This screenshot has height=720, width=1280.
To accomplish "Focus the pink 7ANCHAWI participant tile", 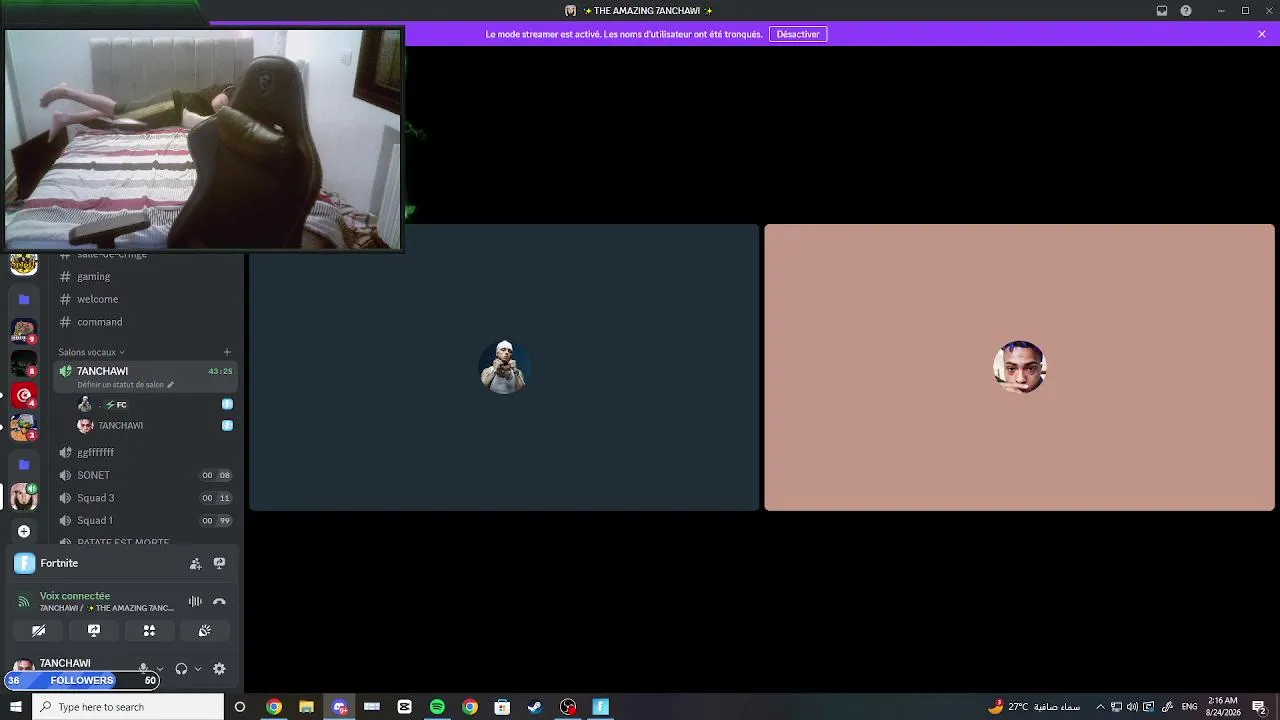I will (x=1019, y=367).
